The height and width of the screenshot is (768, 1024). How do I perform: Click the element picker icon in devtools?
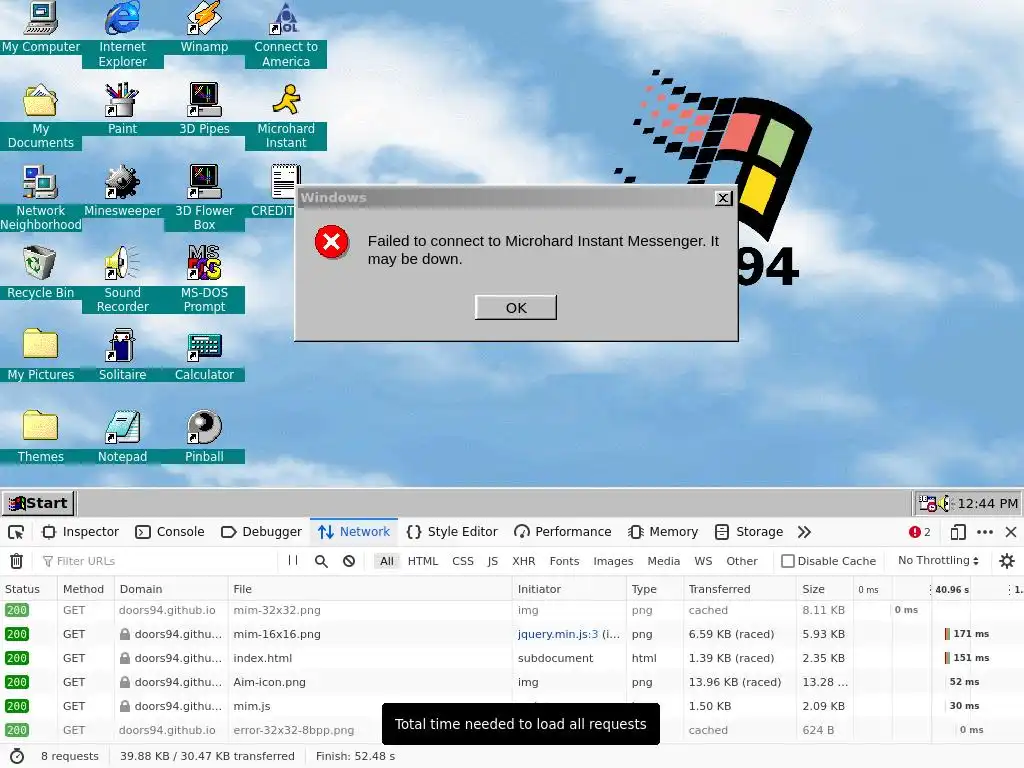coord(16,532)
